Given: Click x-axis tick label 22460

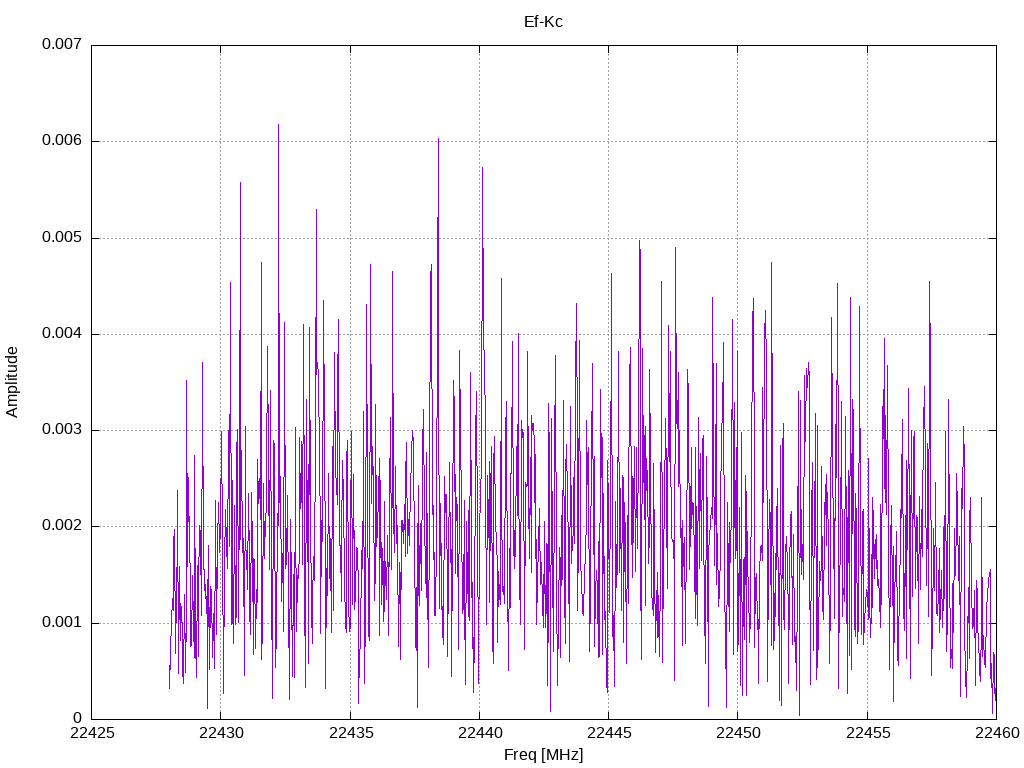Looking at the screenshot, I should coord(997,733).
